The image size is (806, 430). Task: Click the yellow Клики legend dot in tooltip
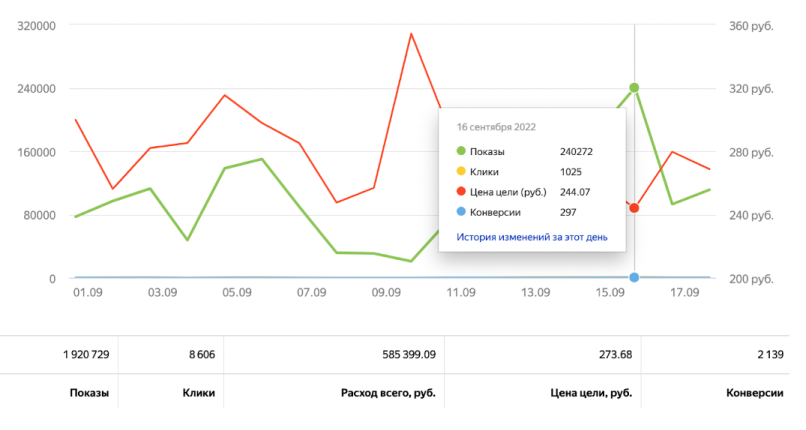click(461, 171)
